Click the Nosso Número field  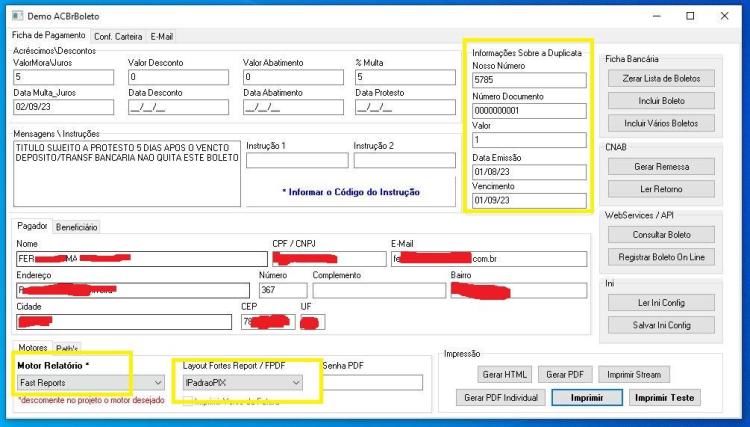tap(529, 80)
